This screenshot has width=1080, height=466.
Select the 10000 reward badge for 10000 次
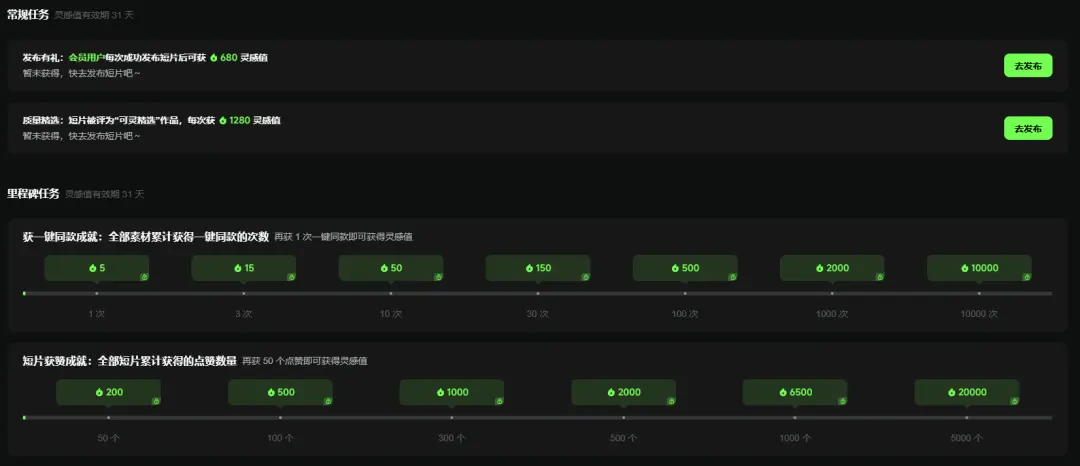coord(978,268)
